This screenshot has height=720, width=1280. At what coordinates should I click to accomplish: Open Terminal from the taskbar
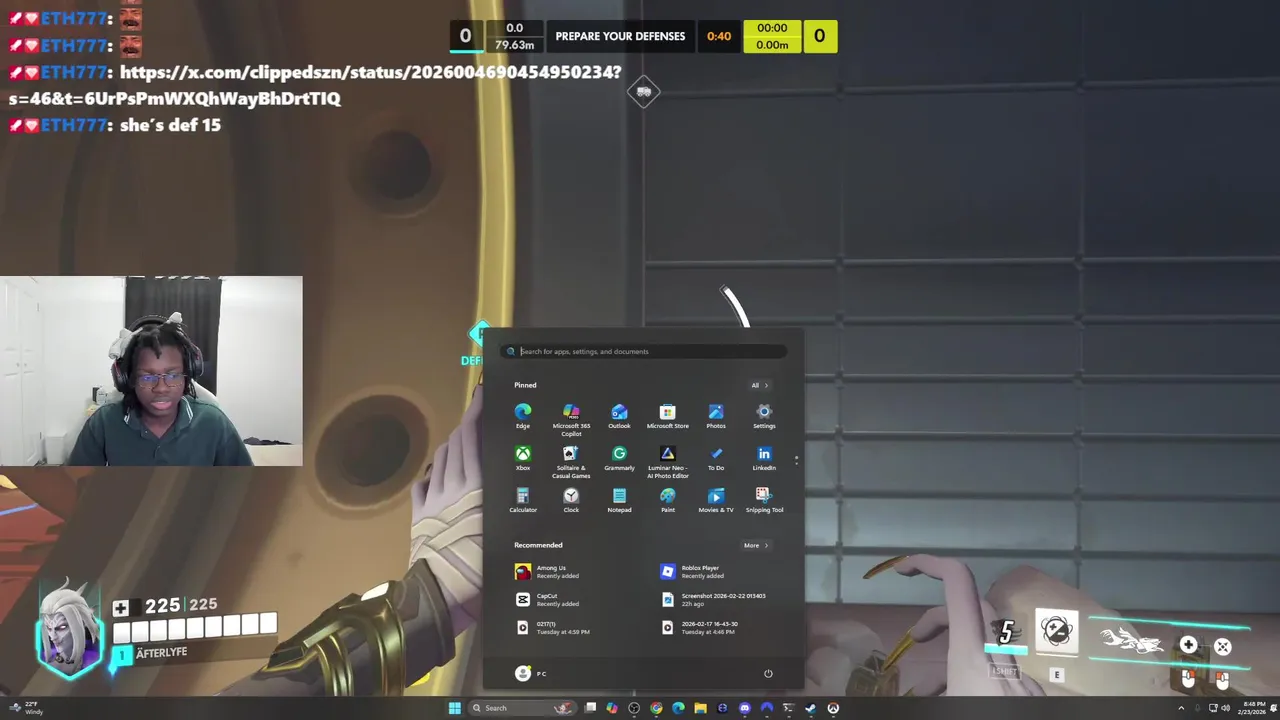788,708
